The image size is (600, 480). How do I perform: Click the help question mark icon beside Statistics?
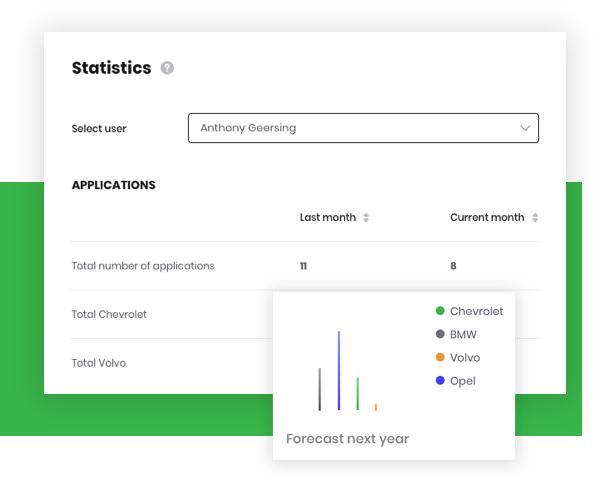pos(167,68)
